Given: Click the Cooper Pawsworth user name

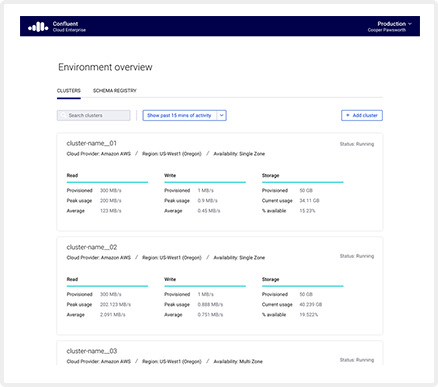Looking at the screenshot, I should click(387, 30).
